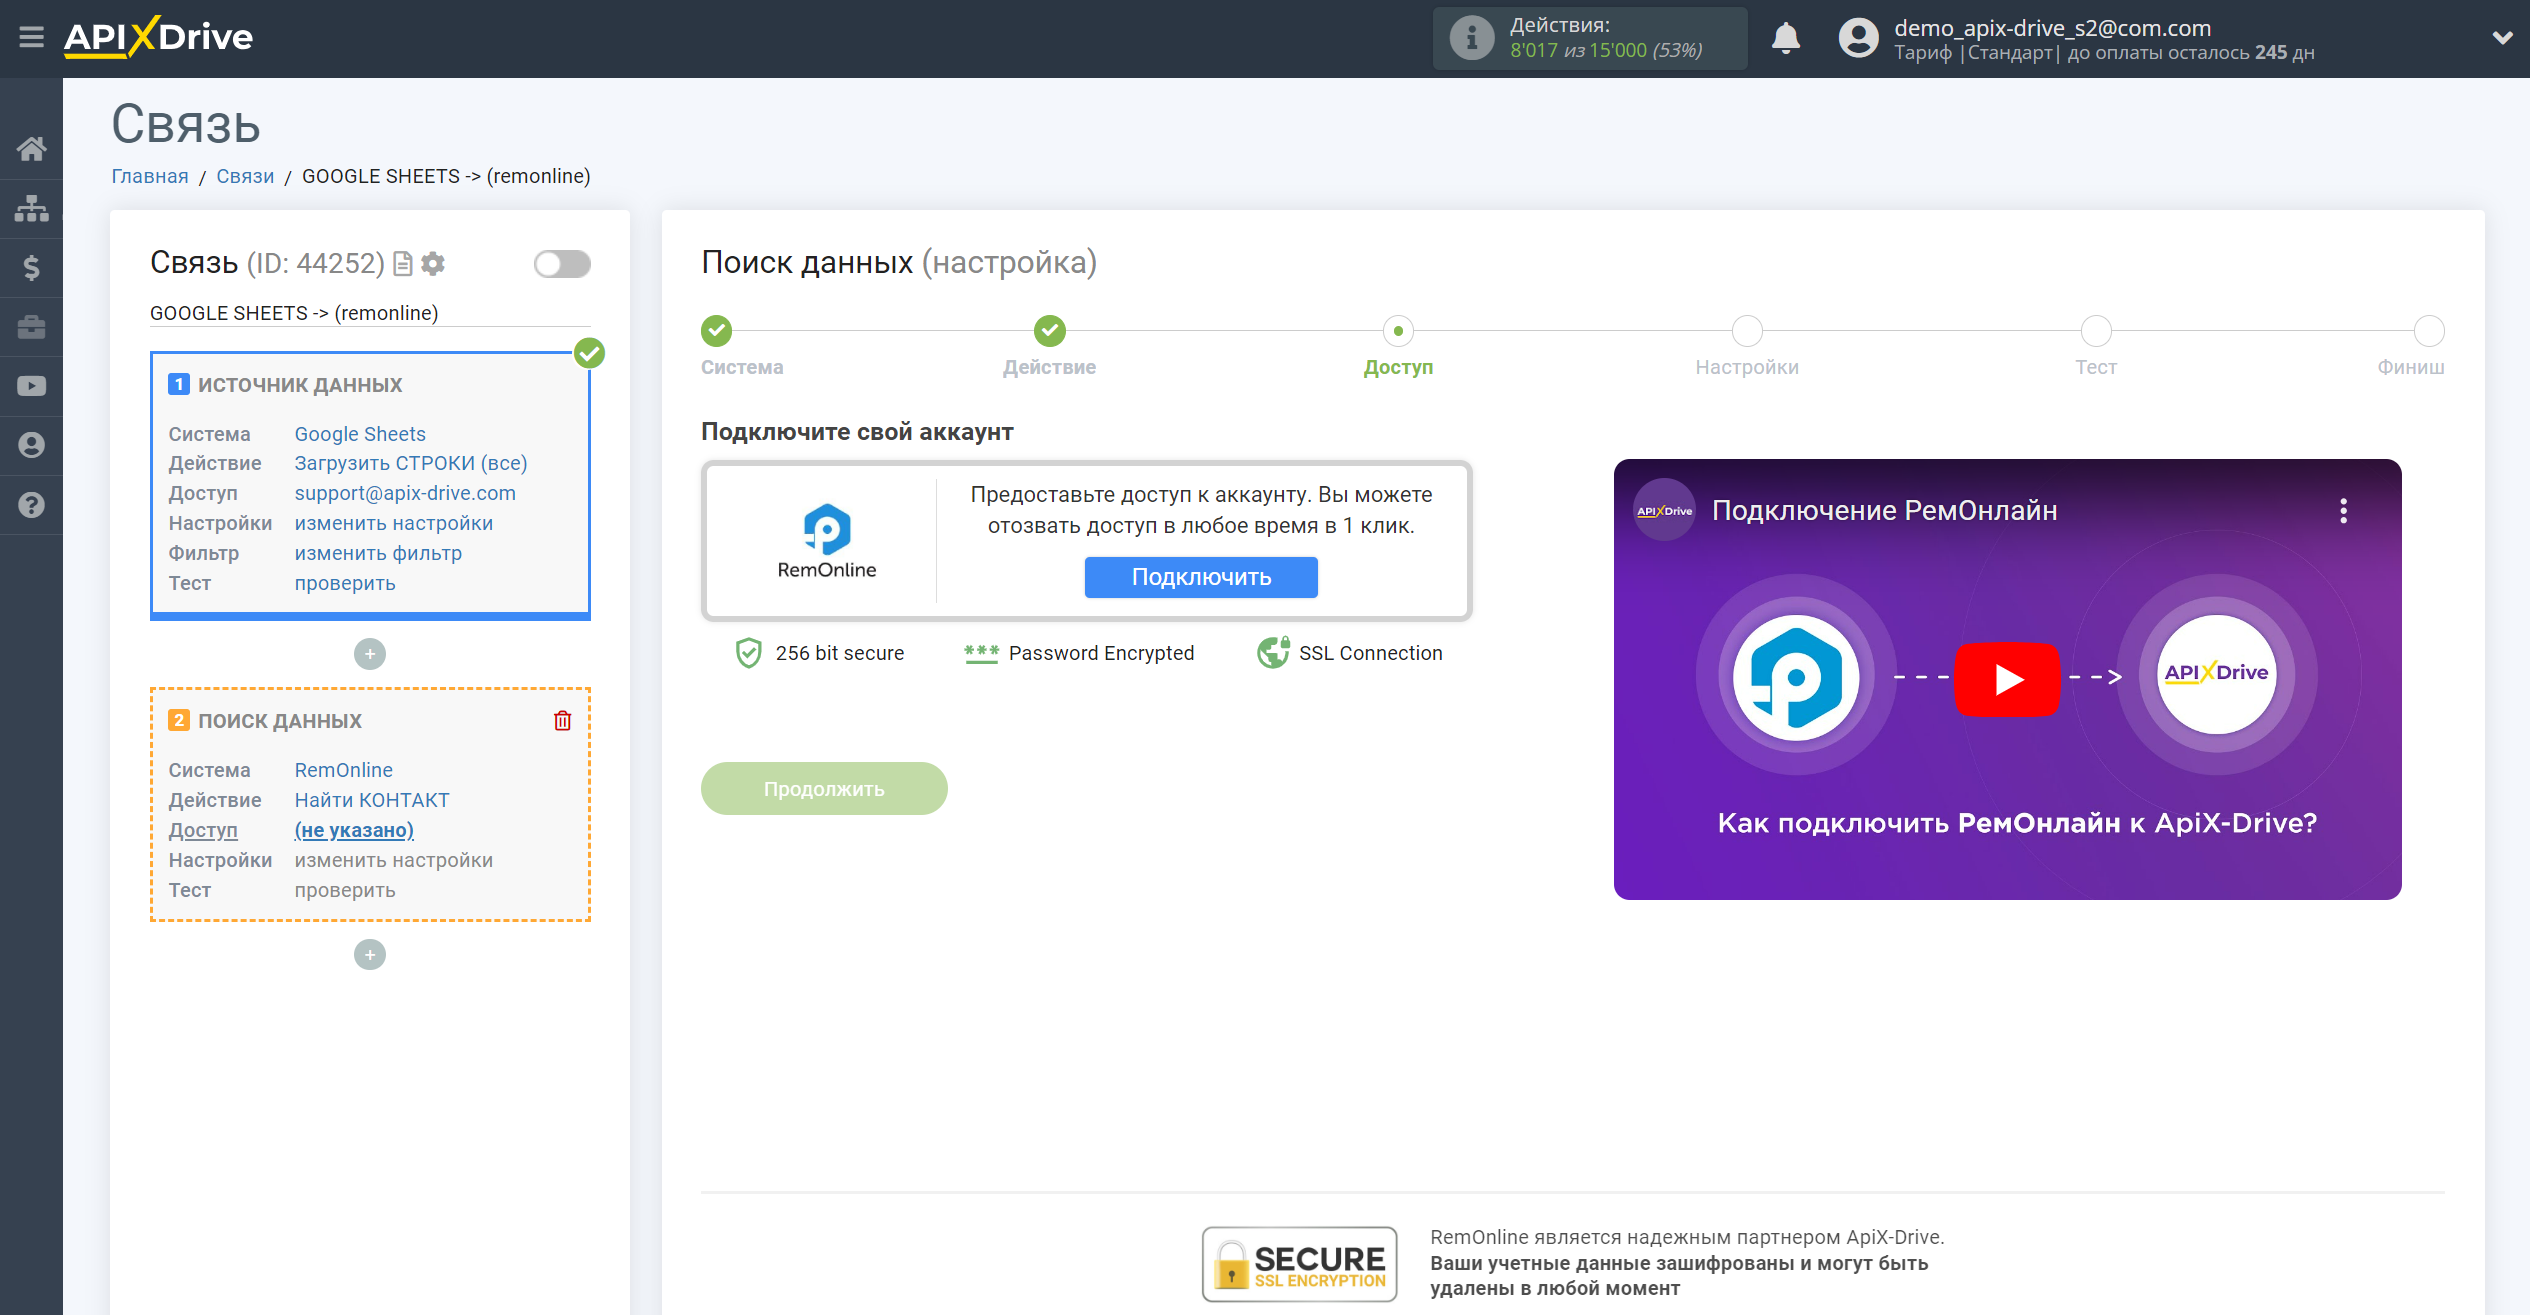
Task: Open the profile sidebar icon
Action: click(x=31, y=445)
